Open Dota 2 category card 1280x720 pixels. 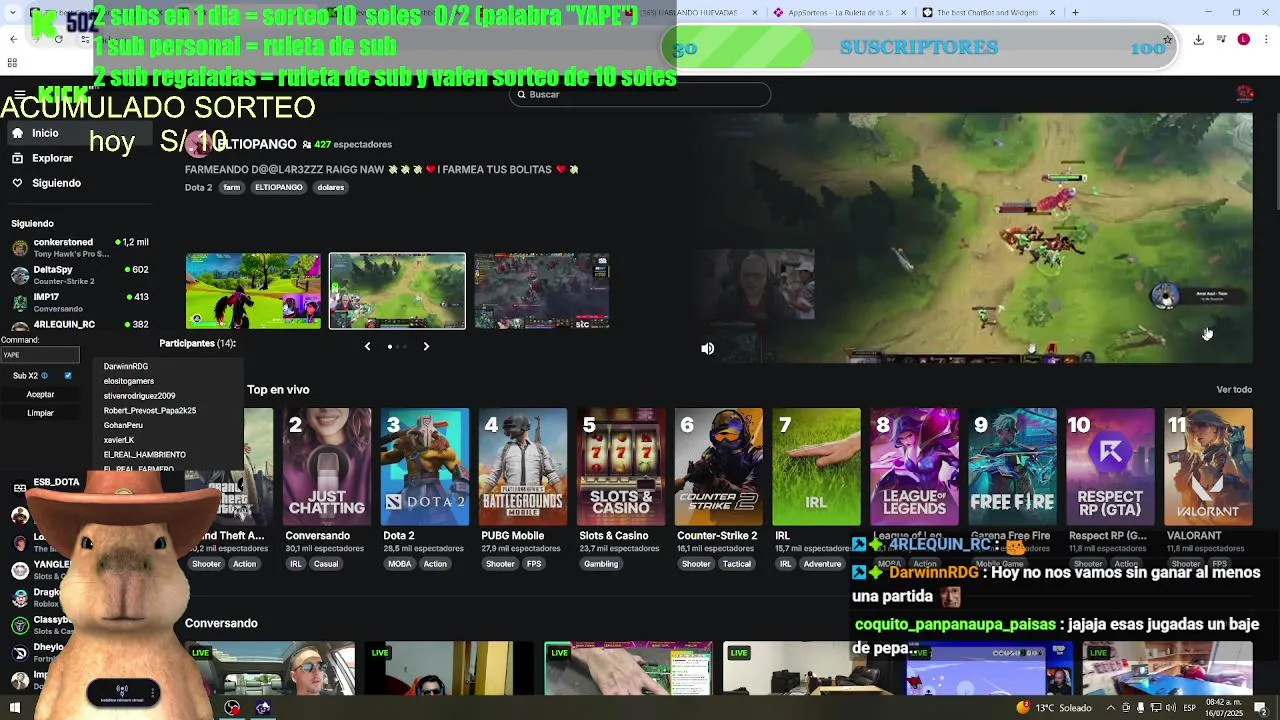[425, 467]
